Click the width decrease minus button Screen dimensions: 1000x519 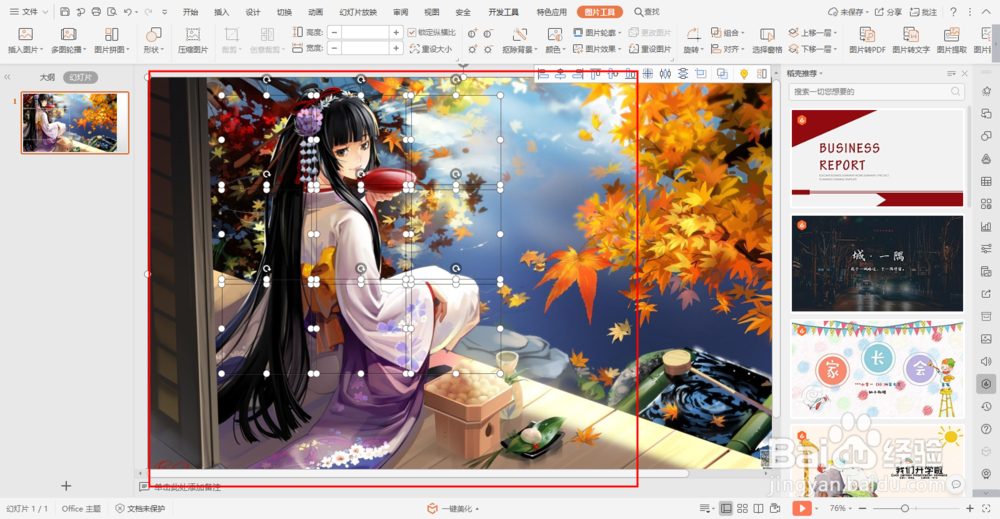pos(334,48)
